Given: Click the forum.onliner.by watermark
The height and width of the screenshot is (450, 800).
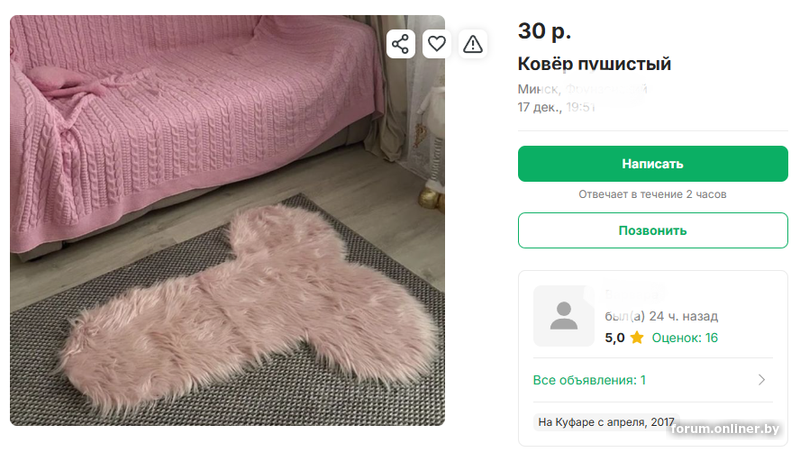Looking at the screenshot, I should 727,429.
